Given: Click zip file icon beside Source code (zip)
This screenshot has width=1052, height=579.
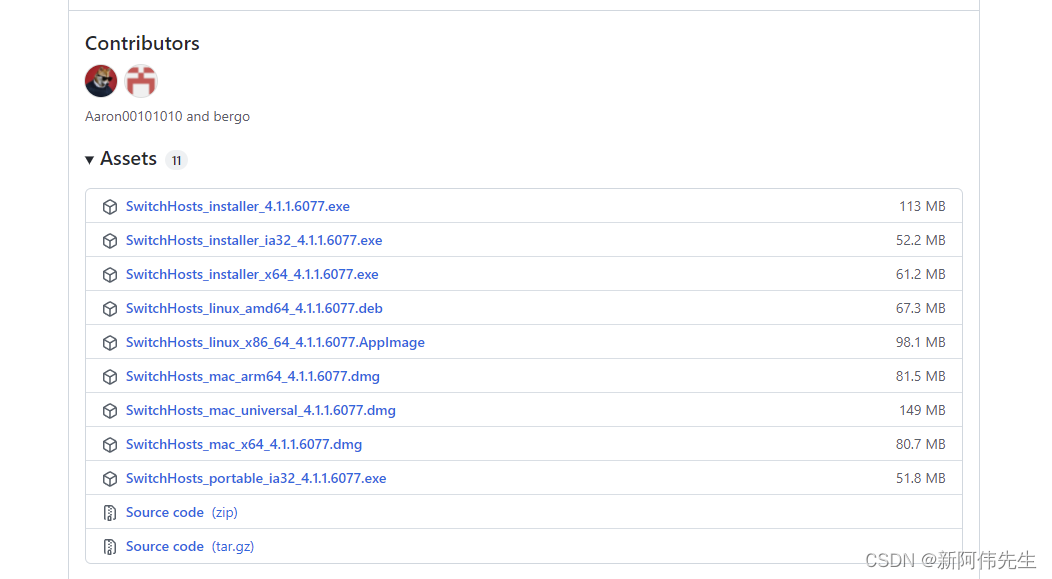Looking at the screenshot, I should [110, 513].
